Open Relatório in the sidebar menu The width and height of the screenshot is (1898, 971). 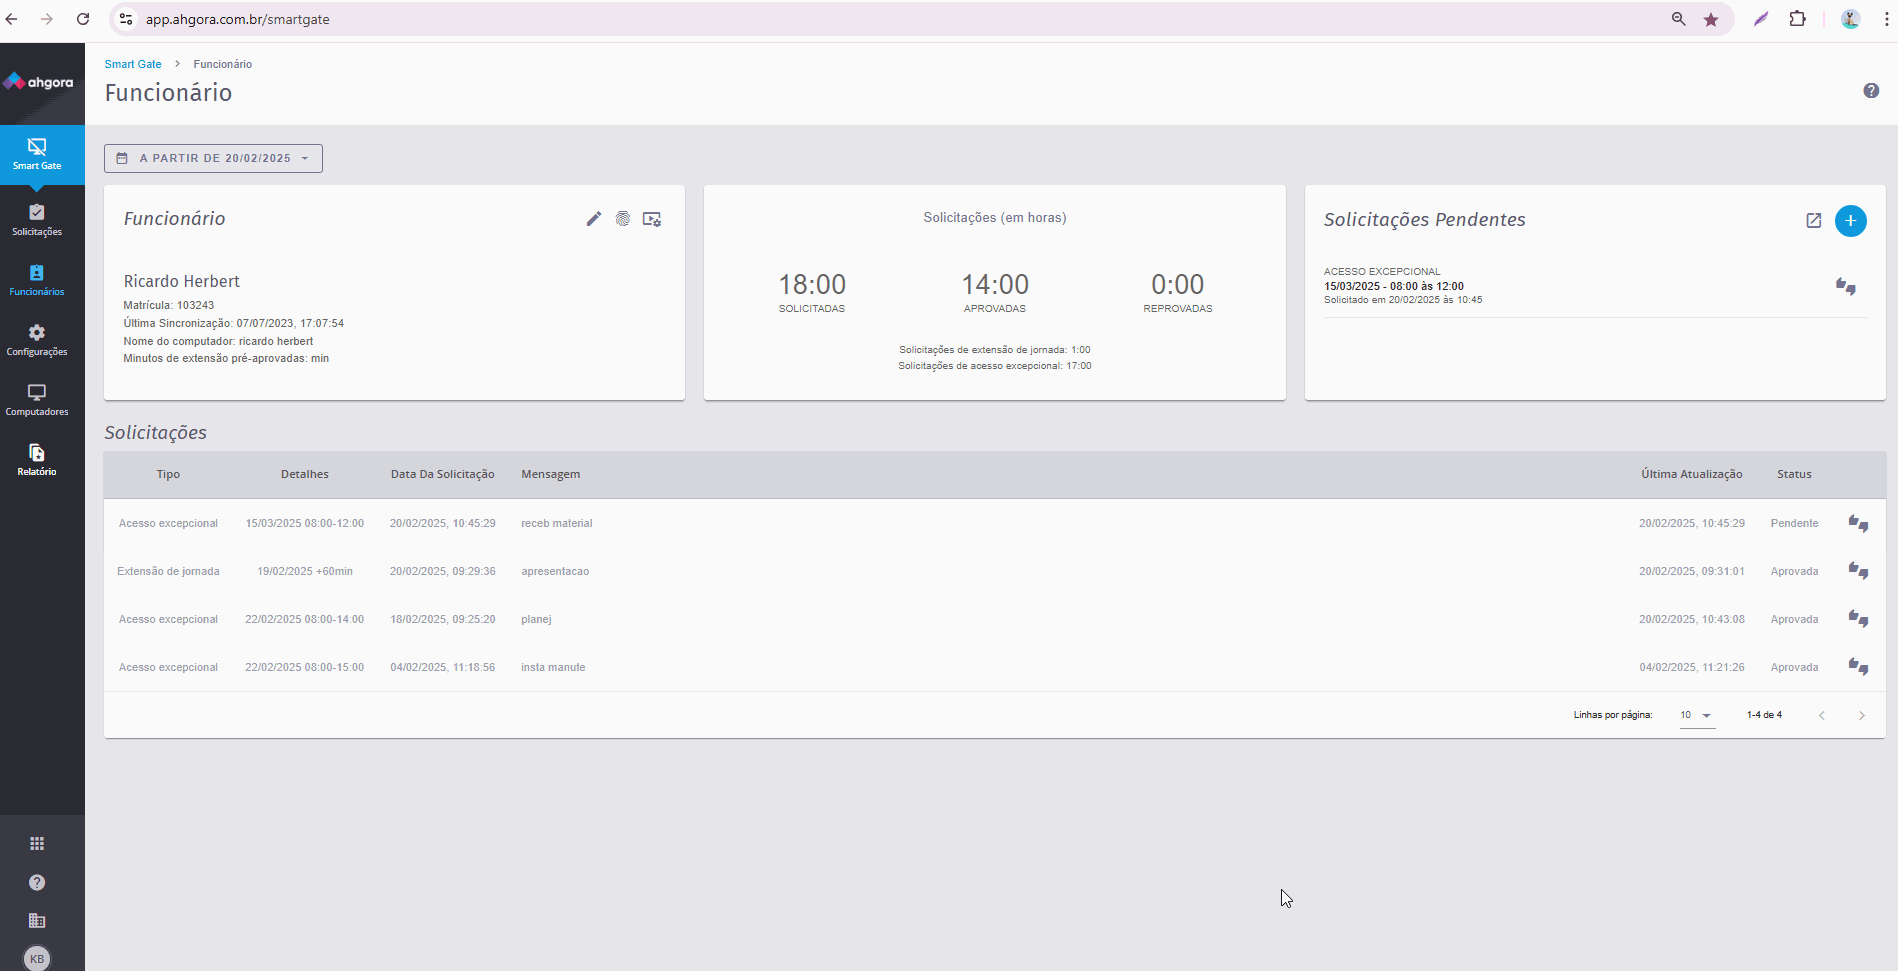tap(37, 460)
